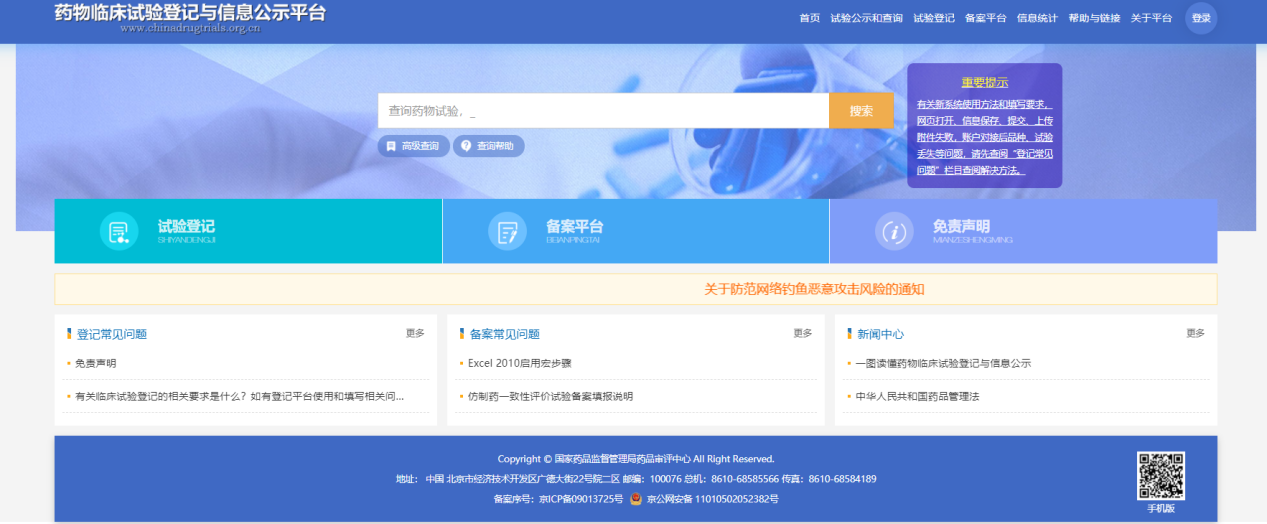1267x524 pixels.
Task: Click the 备案平台 document icon
Action: click(x=507, y=232)
